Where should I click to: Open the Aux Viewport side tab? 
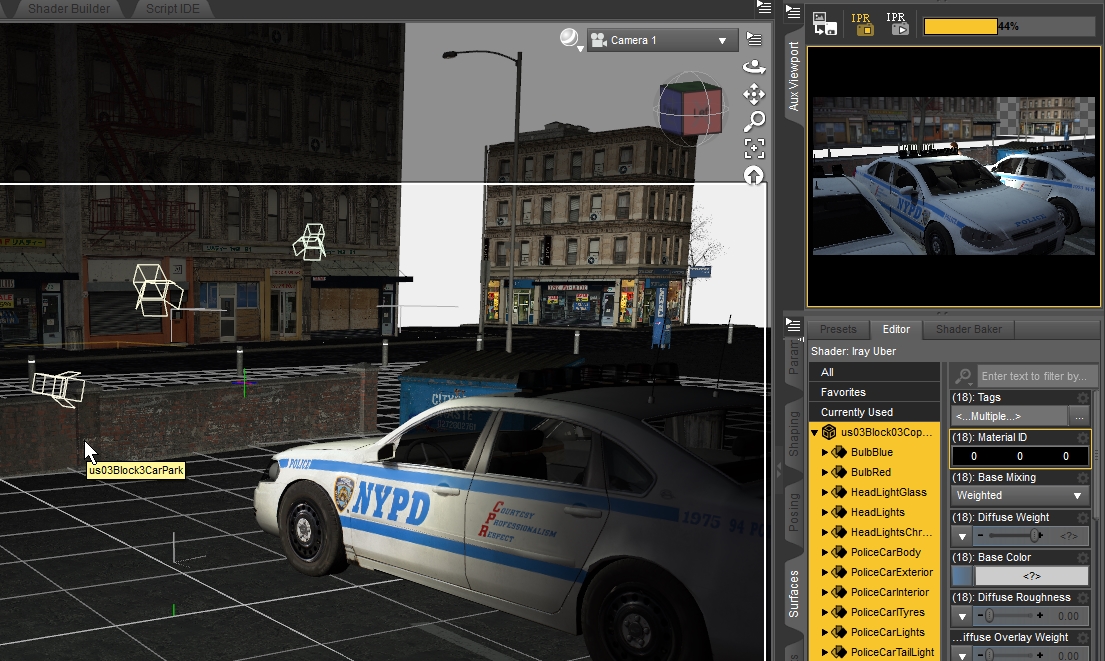(794, 76)
